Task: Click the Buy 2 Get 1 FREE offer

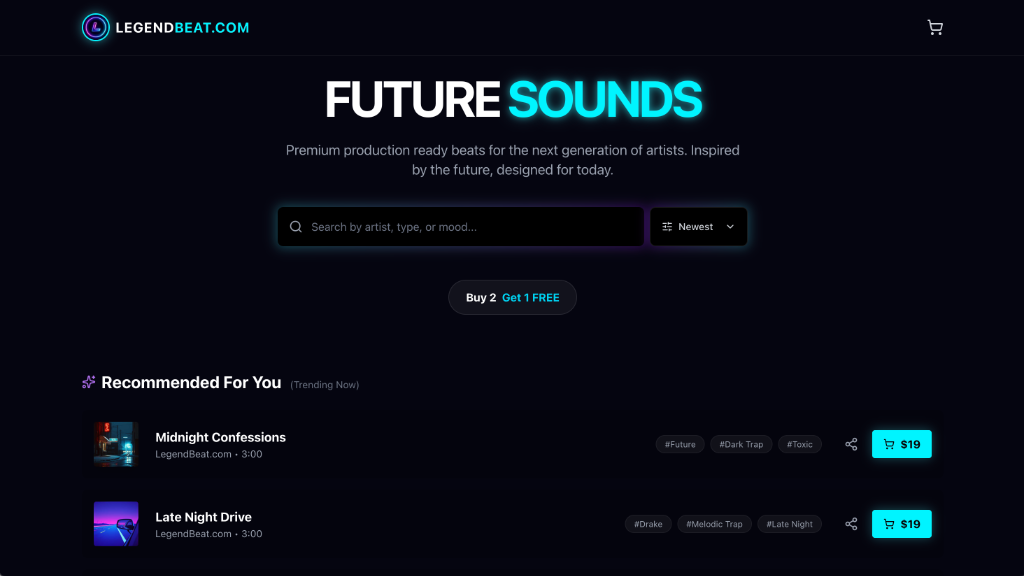Action: pos(512,297)
